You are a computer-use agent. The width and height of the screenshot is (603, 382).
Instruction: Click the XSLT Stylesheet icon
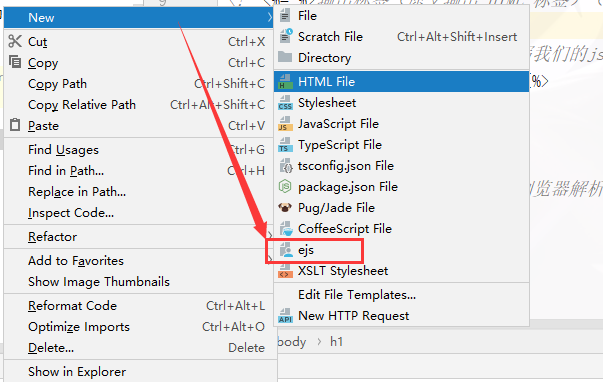[285, 271]
